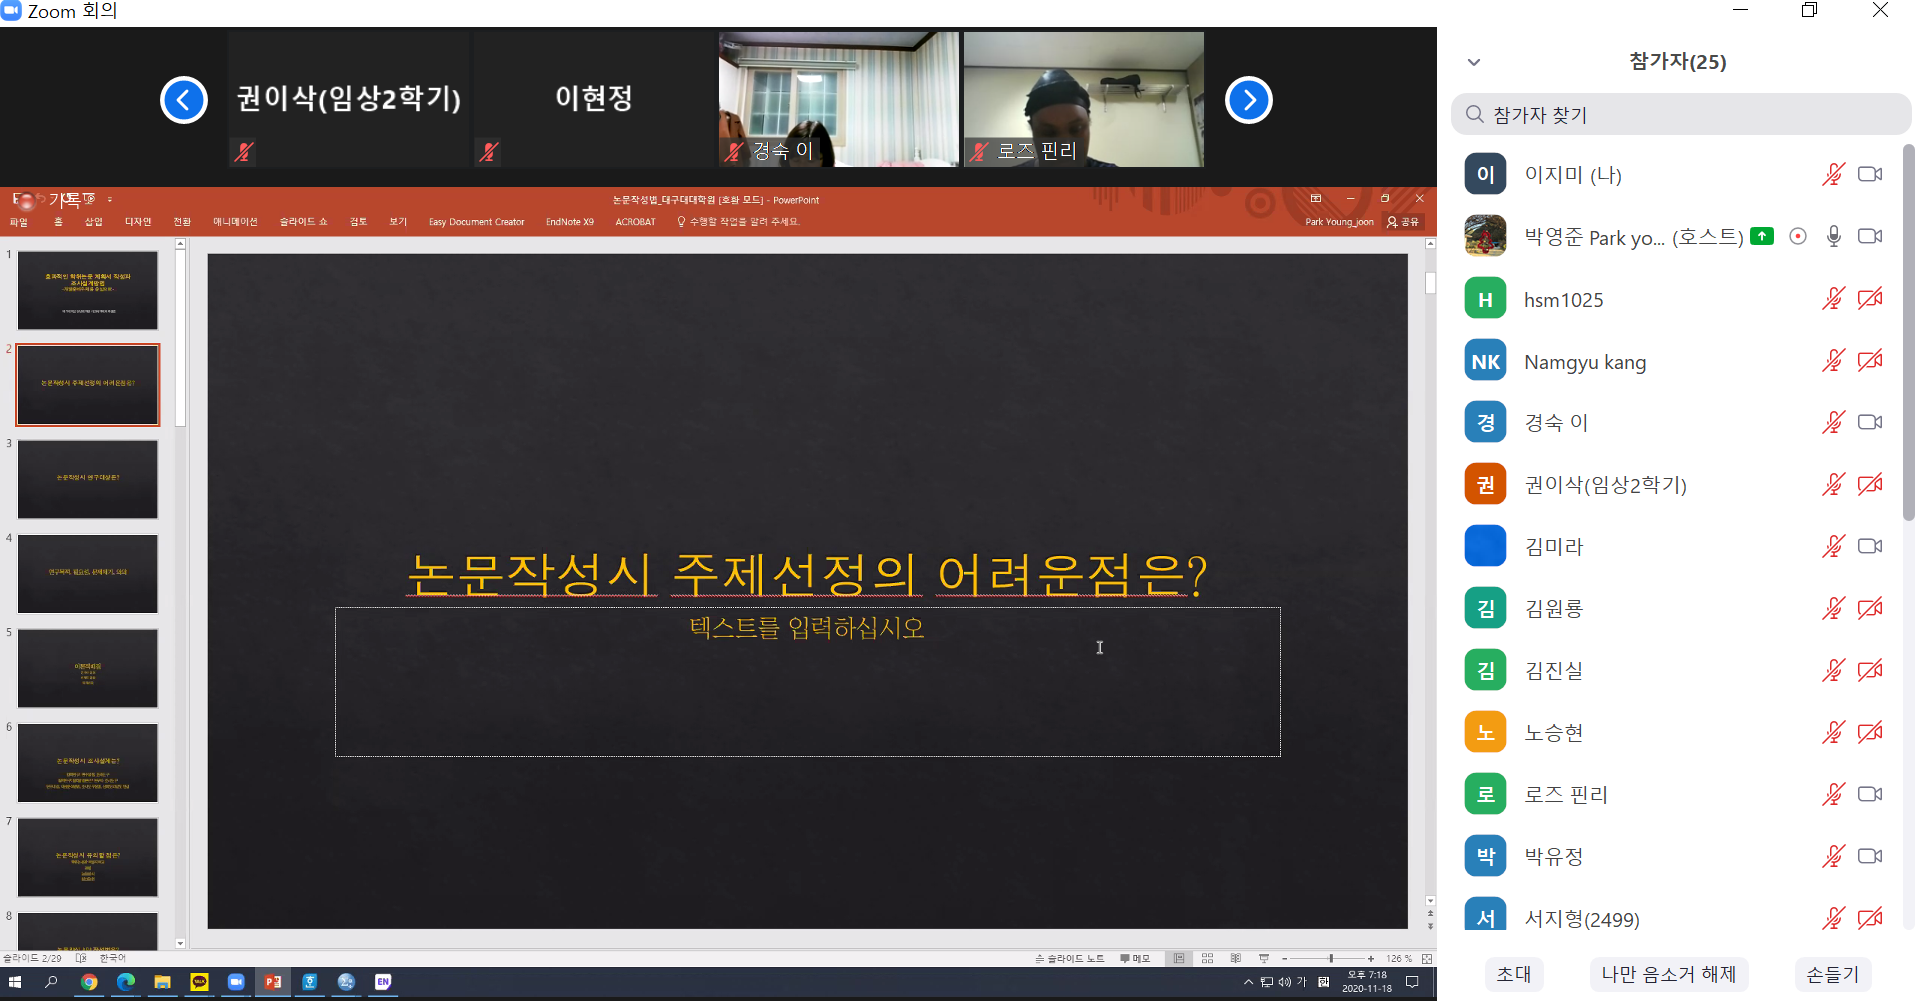Click the slide sorter view icon in status bar
Image resolution: width=1917 pixels, height=1001 pixels.
[x=1207, y=958]
